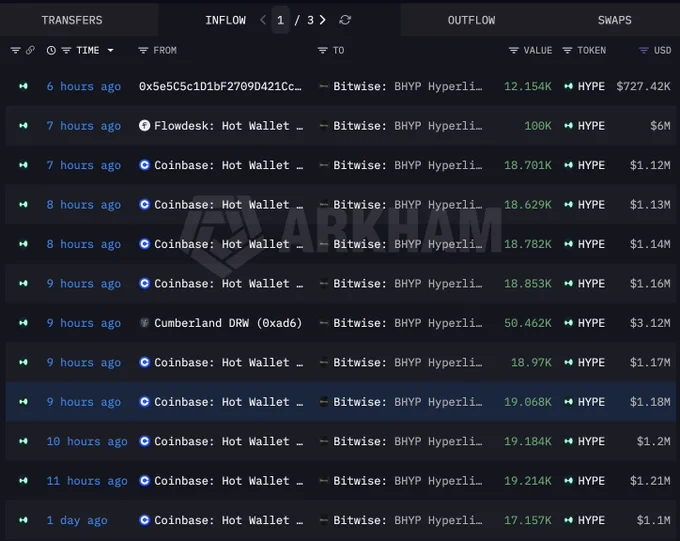Screen dimensions: 680x541
Task: Click the USD amount $1.2M
Action: [x=654, y=441]
